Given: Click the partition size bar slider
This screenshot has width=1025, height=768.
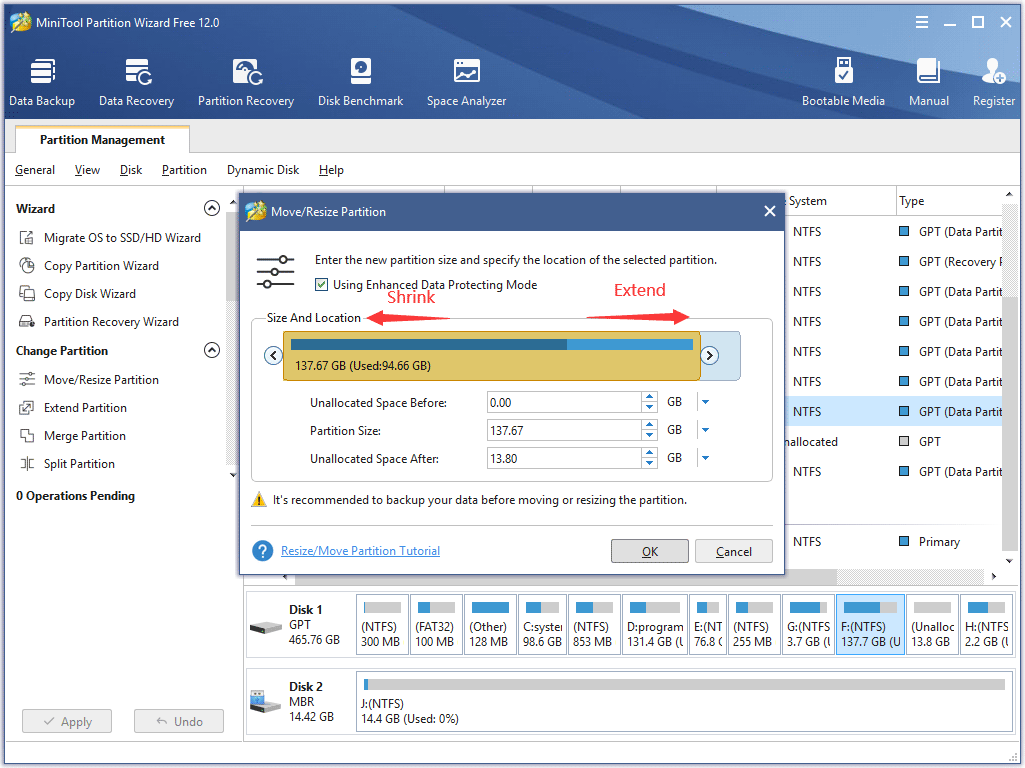Looking at the screenshot, I should [492, 356].
